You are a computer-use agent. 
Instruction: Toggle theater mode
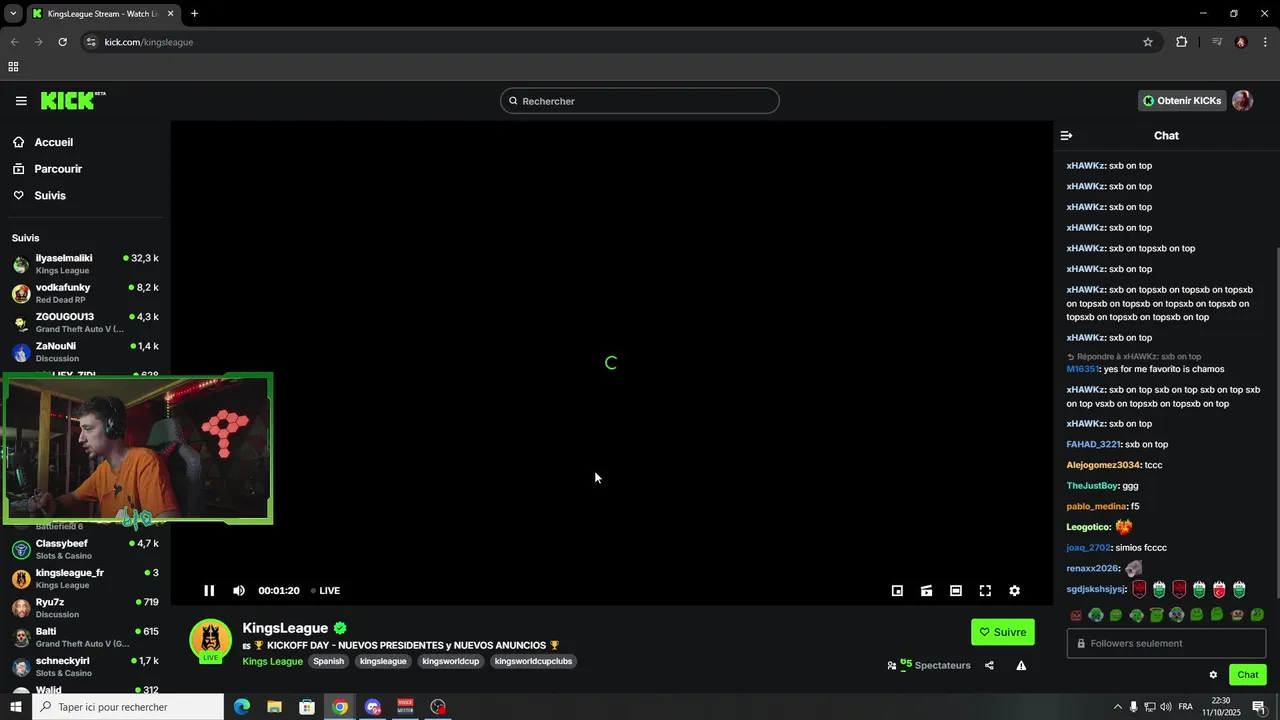point(956,591)
